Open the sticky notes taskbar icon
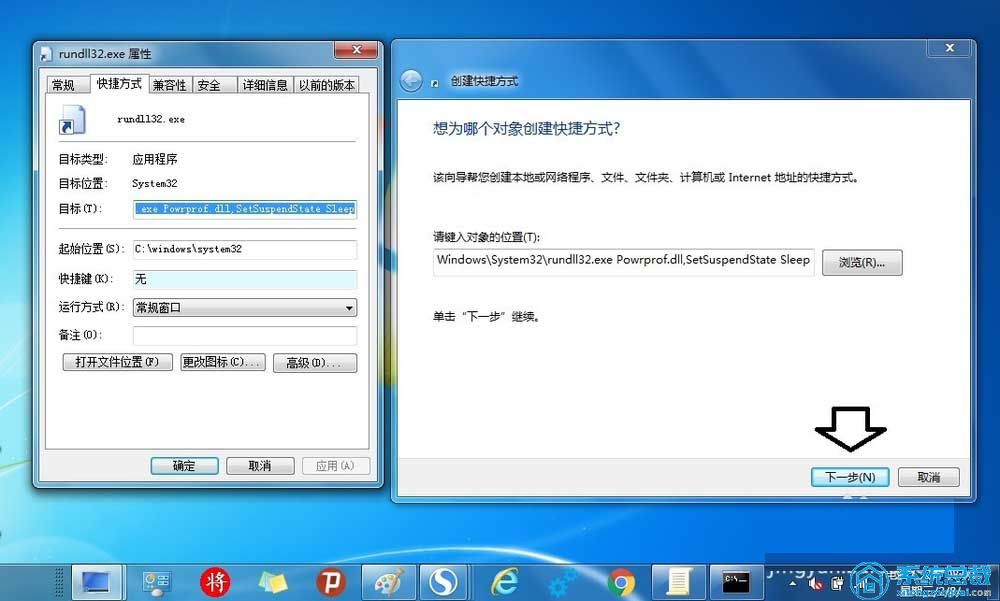Screen dimensions: 1000x601 pos(273,582)
